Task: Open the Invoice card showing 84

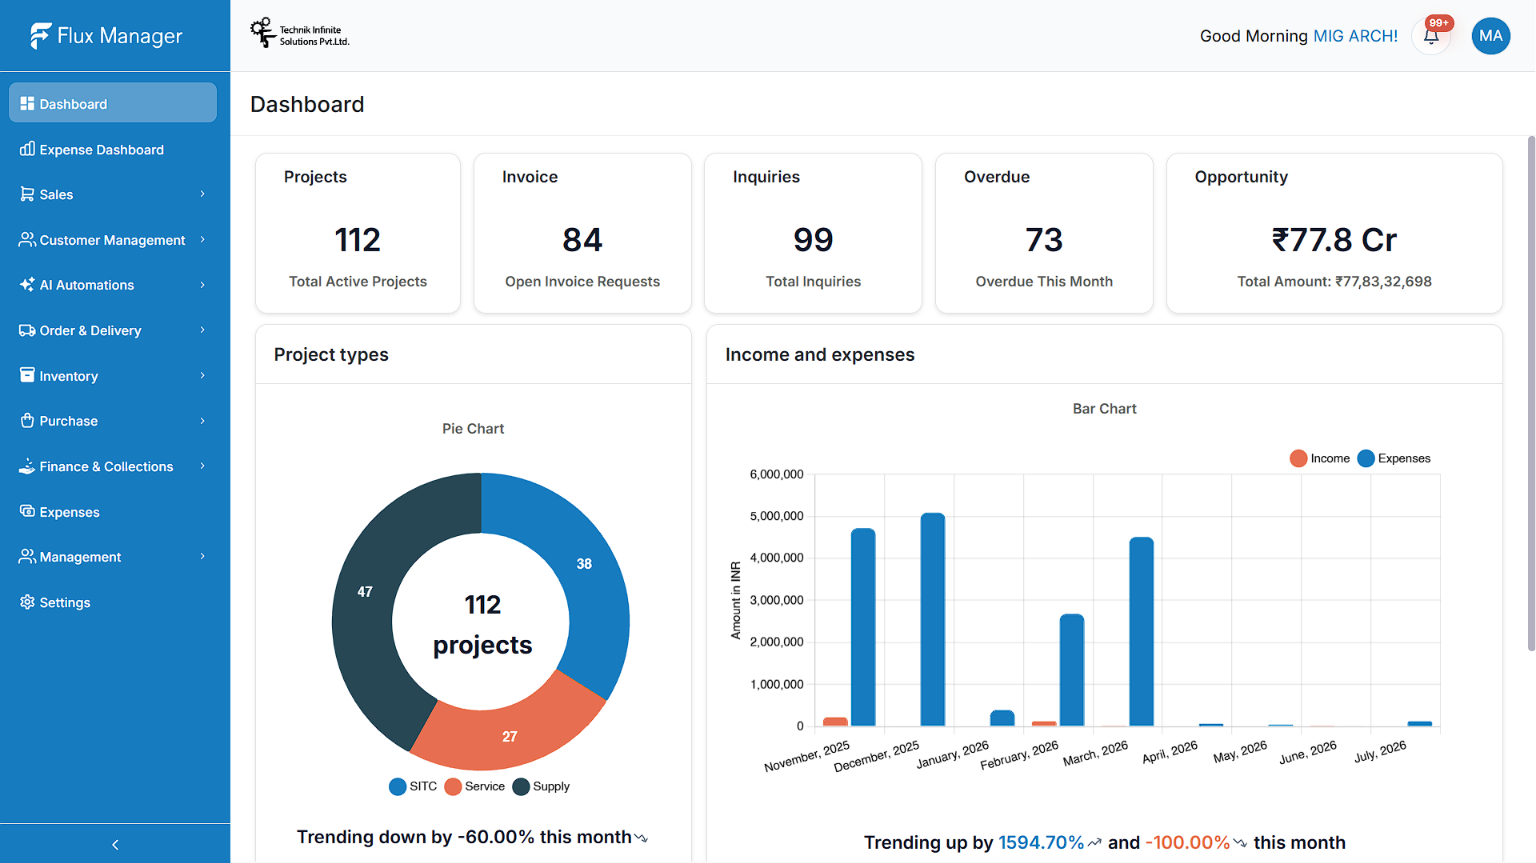Action: click(x=583, y=233)
